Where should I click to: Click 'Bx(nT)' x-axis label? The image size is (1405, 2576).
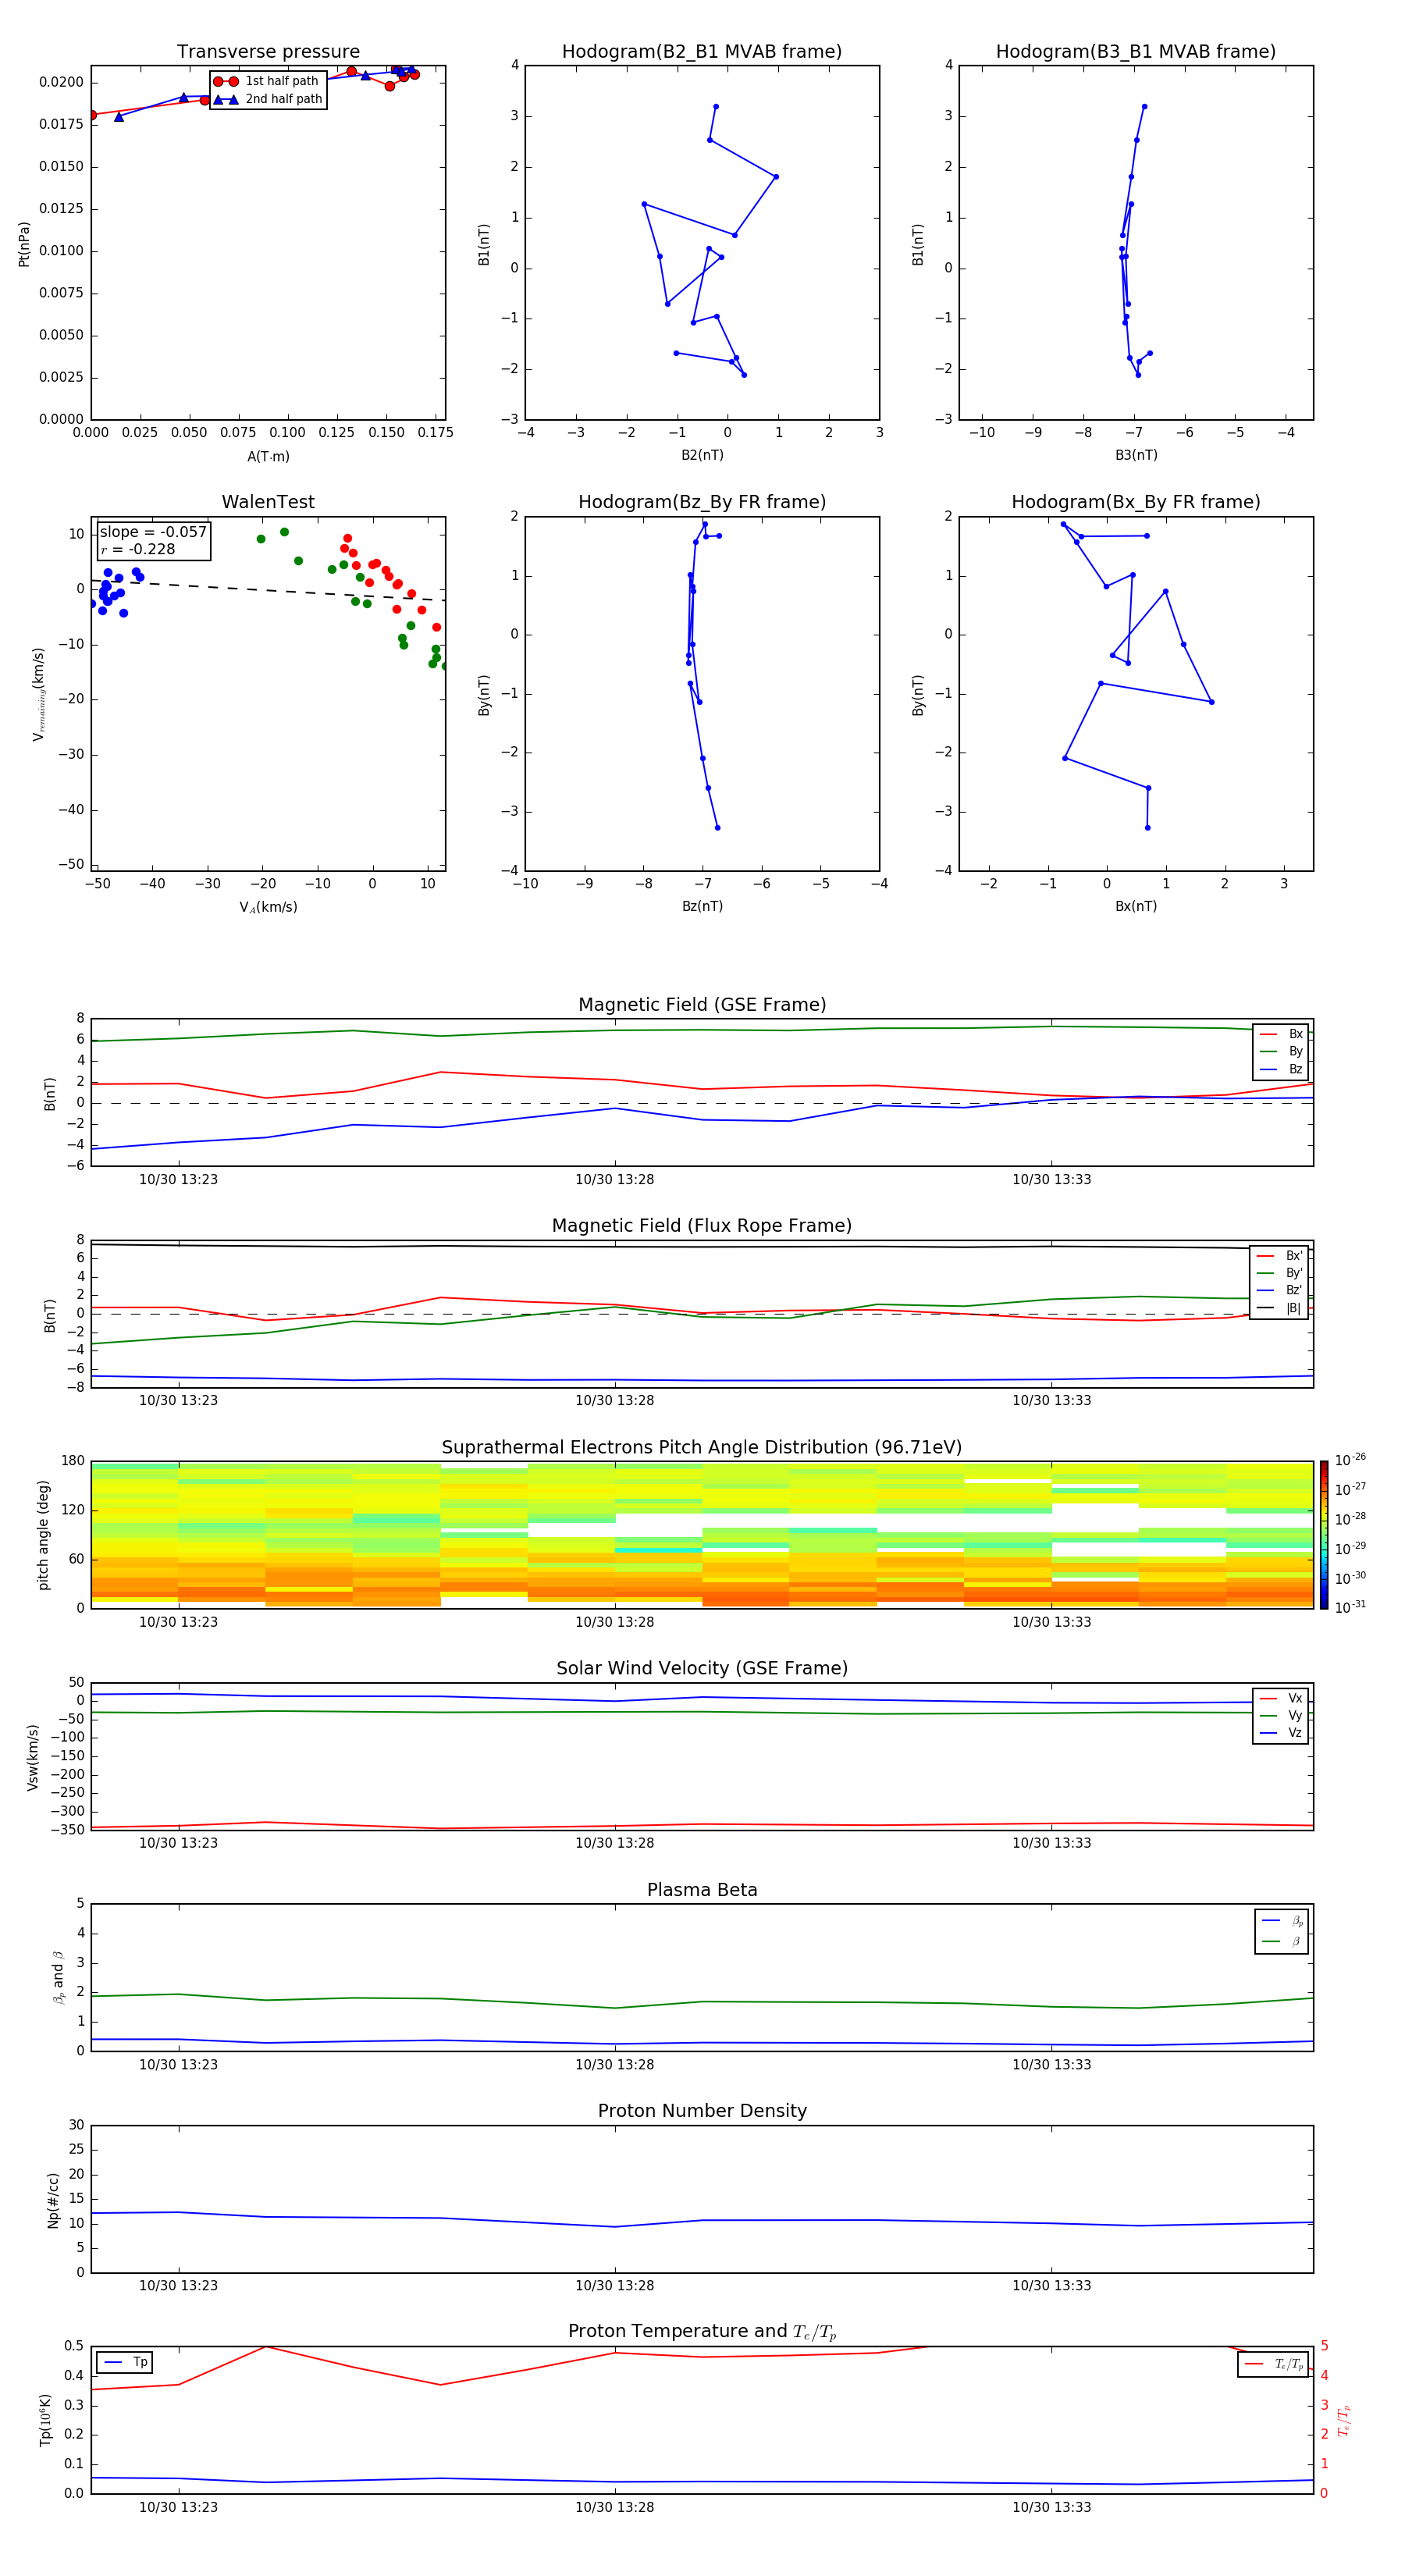(x=1136, y=906)
